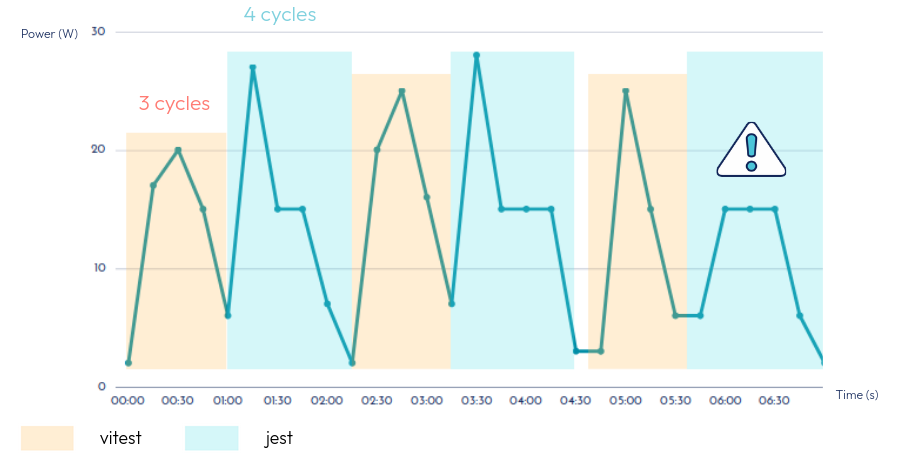Click the 25 W peak point near 05:00

point(625,91)
